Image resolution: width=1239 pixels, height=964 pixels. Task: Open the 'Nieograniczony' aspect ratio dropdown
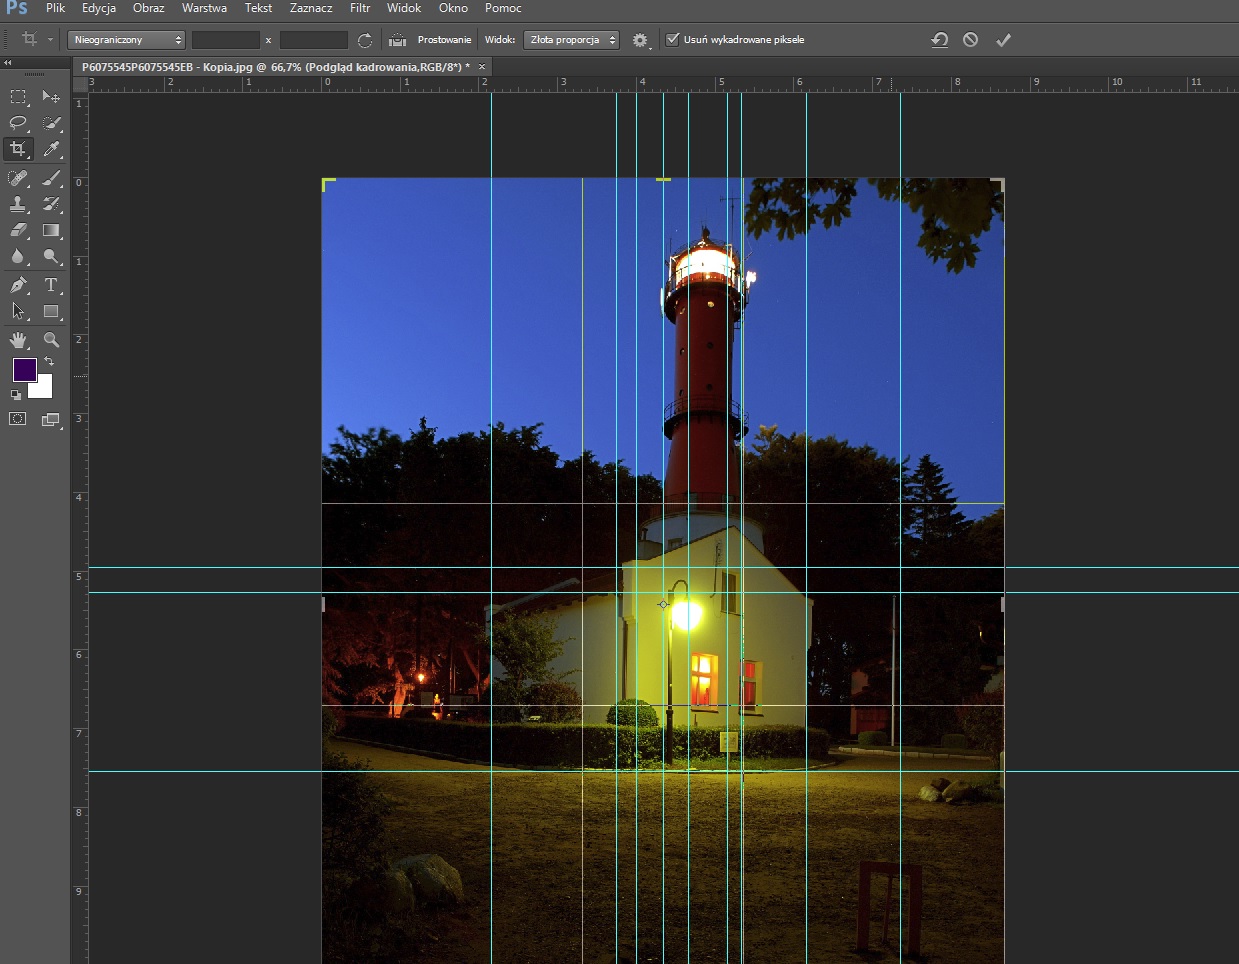[126, 40]
